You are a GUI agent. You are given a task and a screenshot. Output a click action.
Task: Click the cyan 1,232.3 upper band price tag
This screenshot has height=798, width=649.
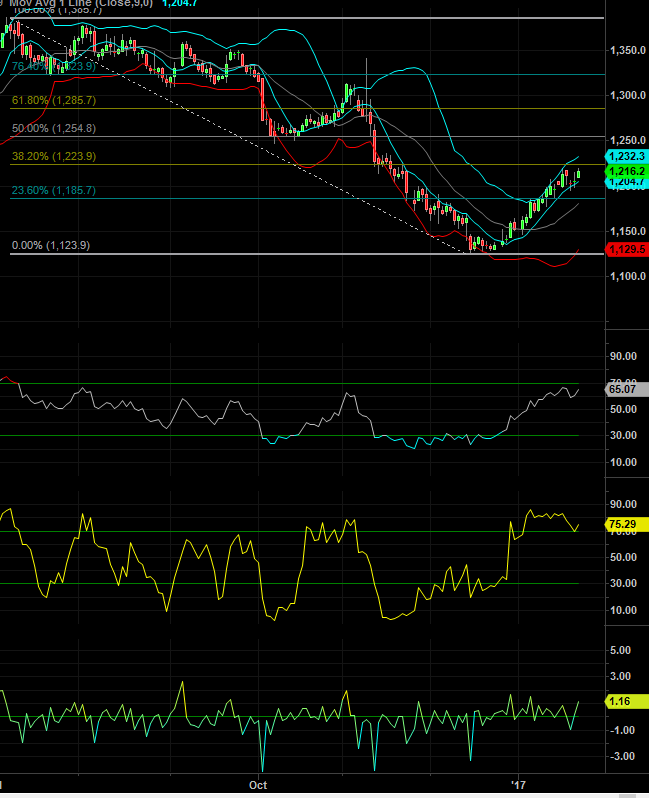tap(626, 157)
